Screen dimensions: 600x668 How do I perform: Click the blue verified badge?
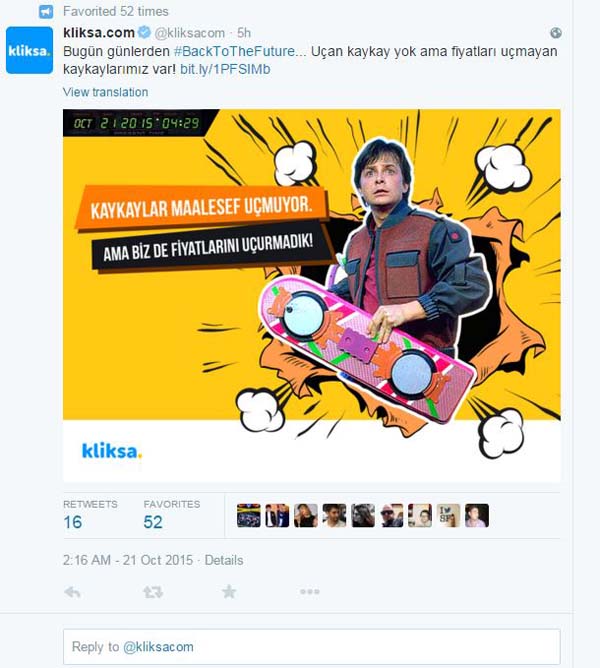pyautogui.click(x=144, y=32)
